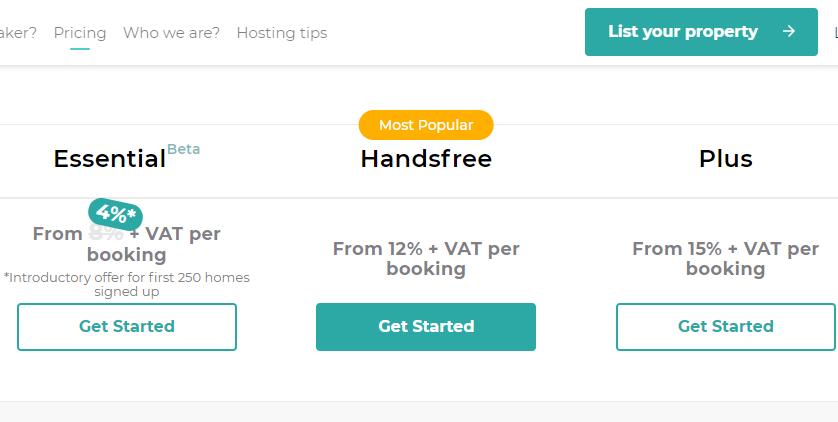838x422 pixels.
Task: Select the Essential plan heading
Action: 109,159
